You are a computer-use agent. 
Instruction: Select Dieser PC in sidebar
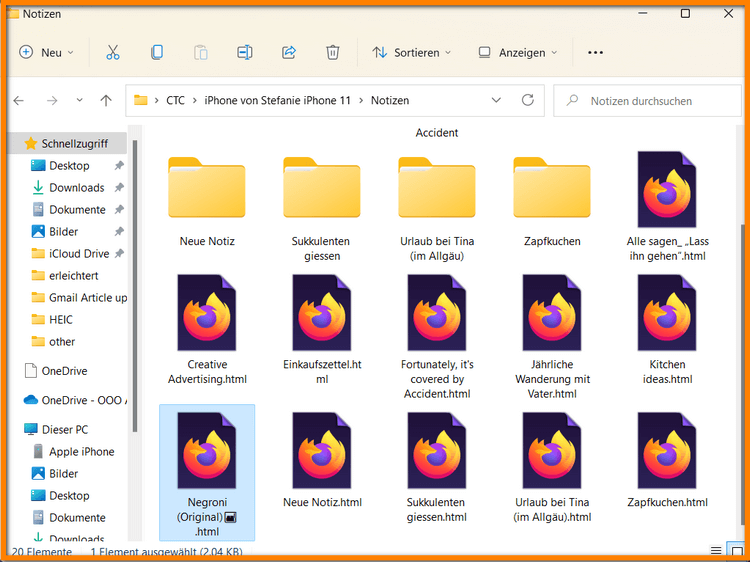(x=65, y=430)
